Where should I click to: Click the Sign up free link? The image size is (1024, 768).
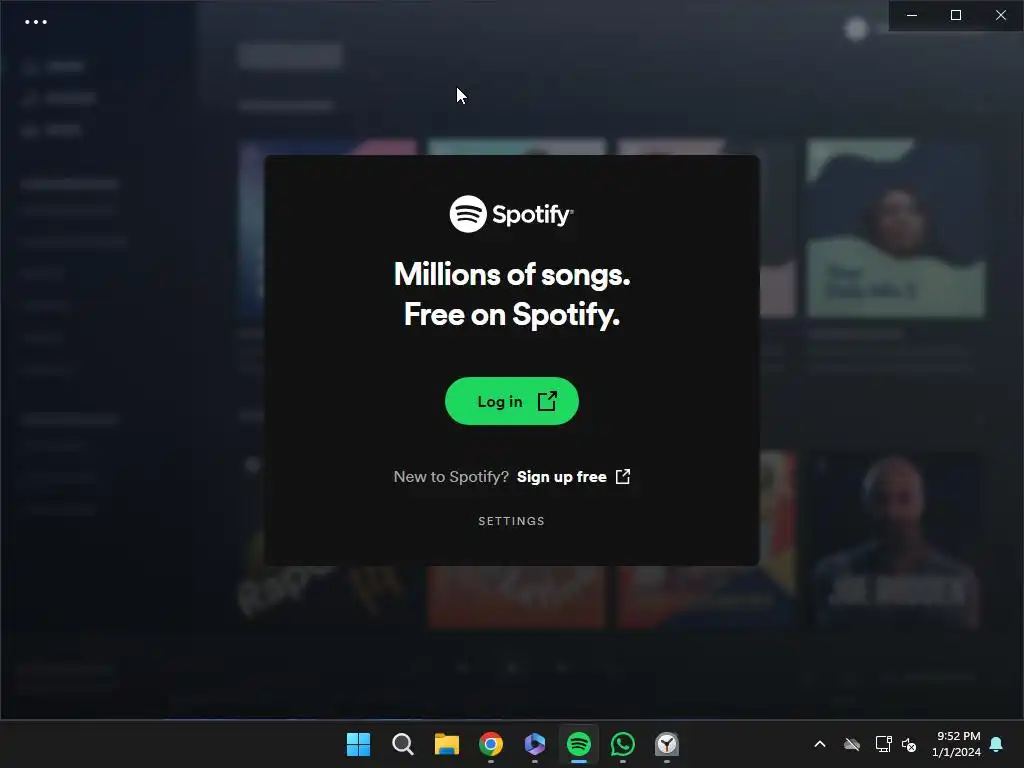coord(562,477)
